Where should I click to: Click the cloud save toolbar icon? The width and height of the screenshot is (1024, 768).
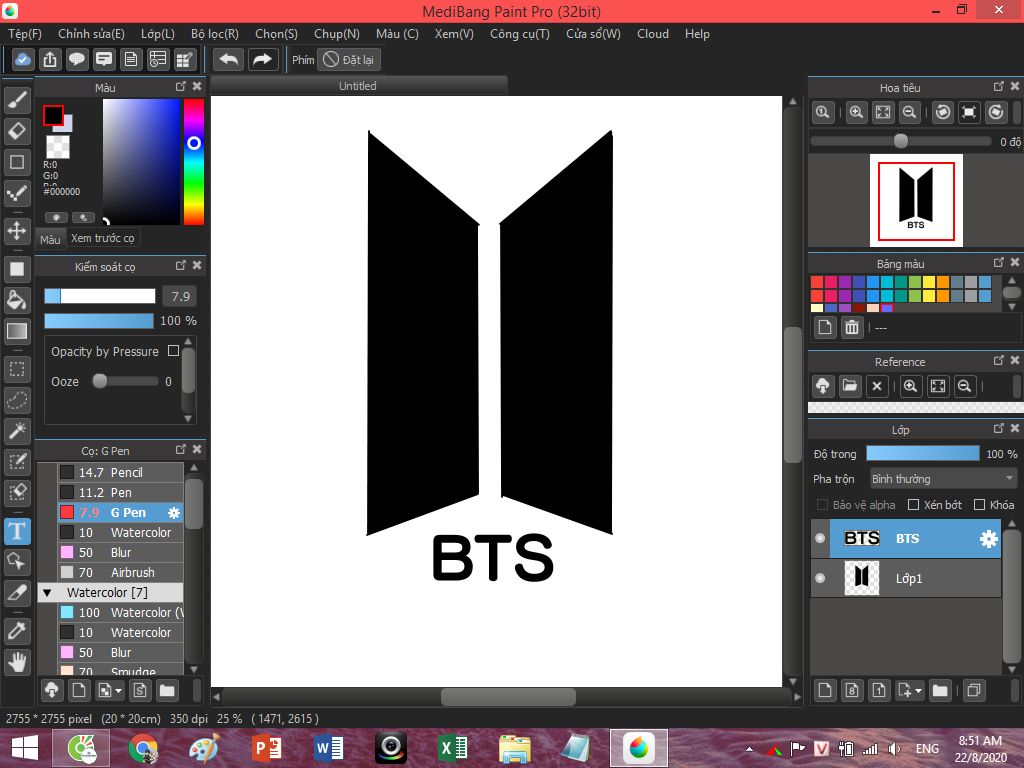(22, 59)
